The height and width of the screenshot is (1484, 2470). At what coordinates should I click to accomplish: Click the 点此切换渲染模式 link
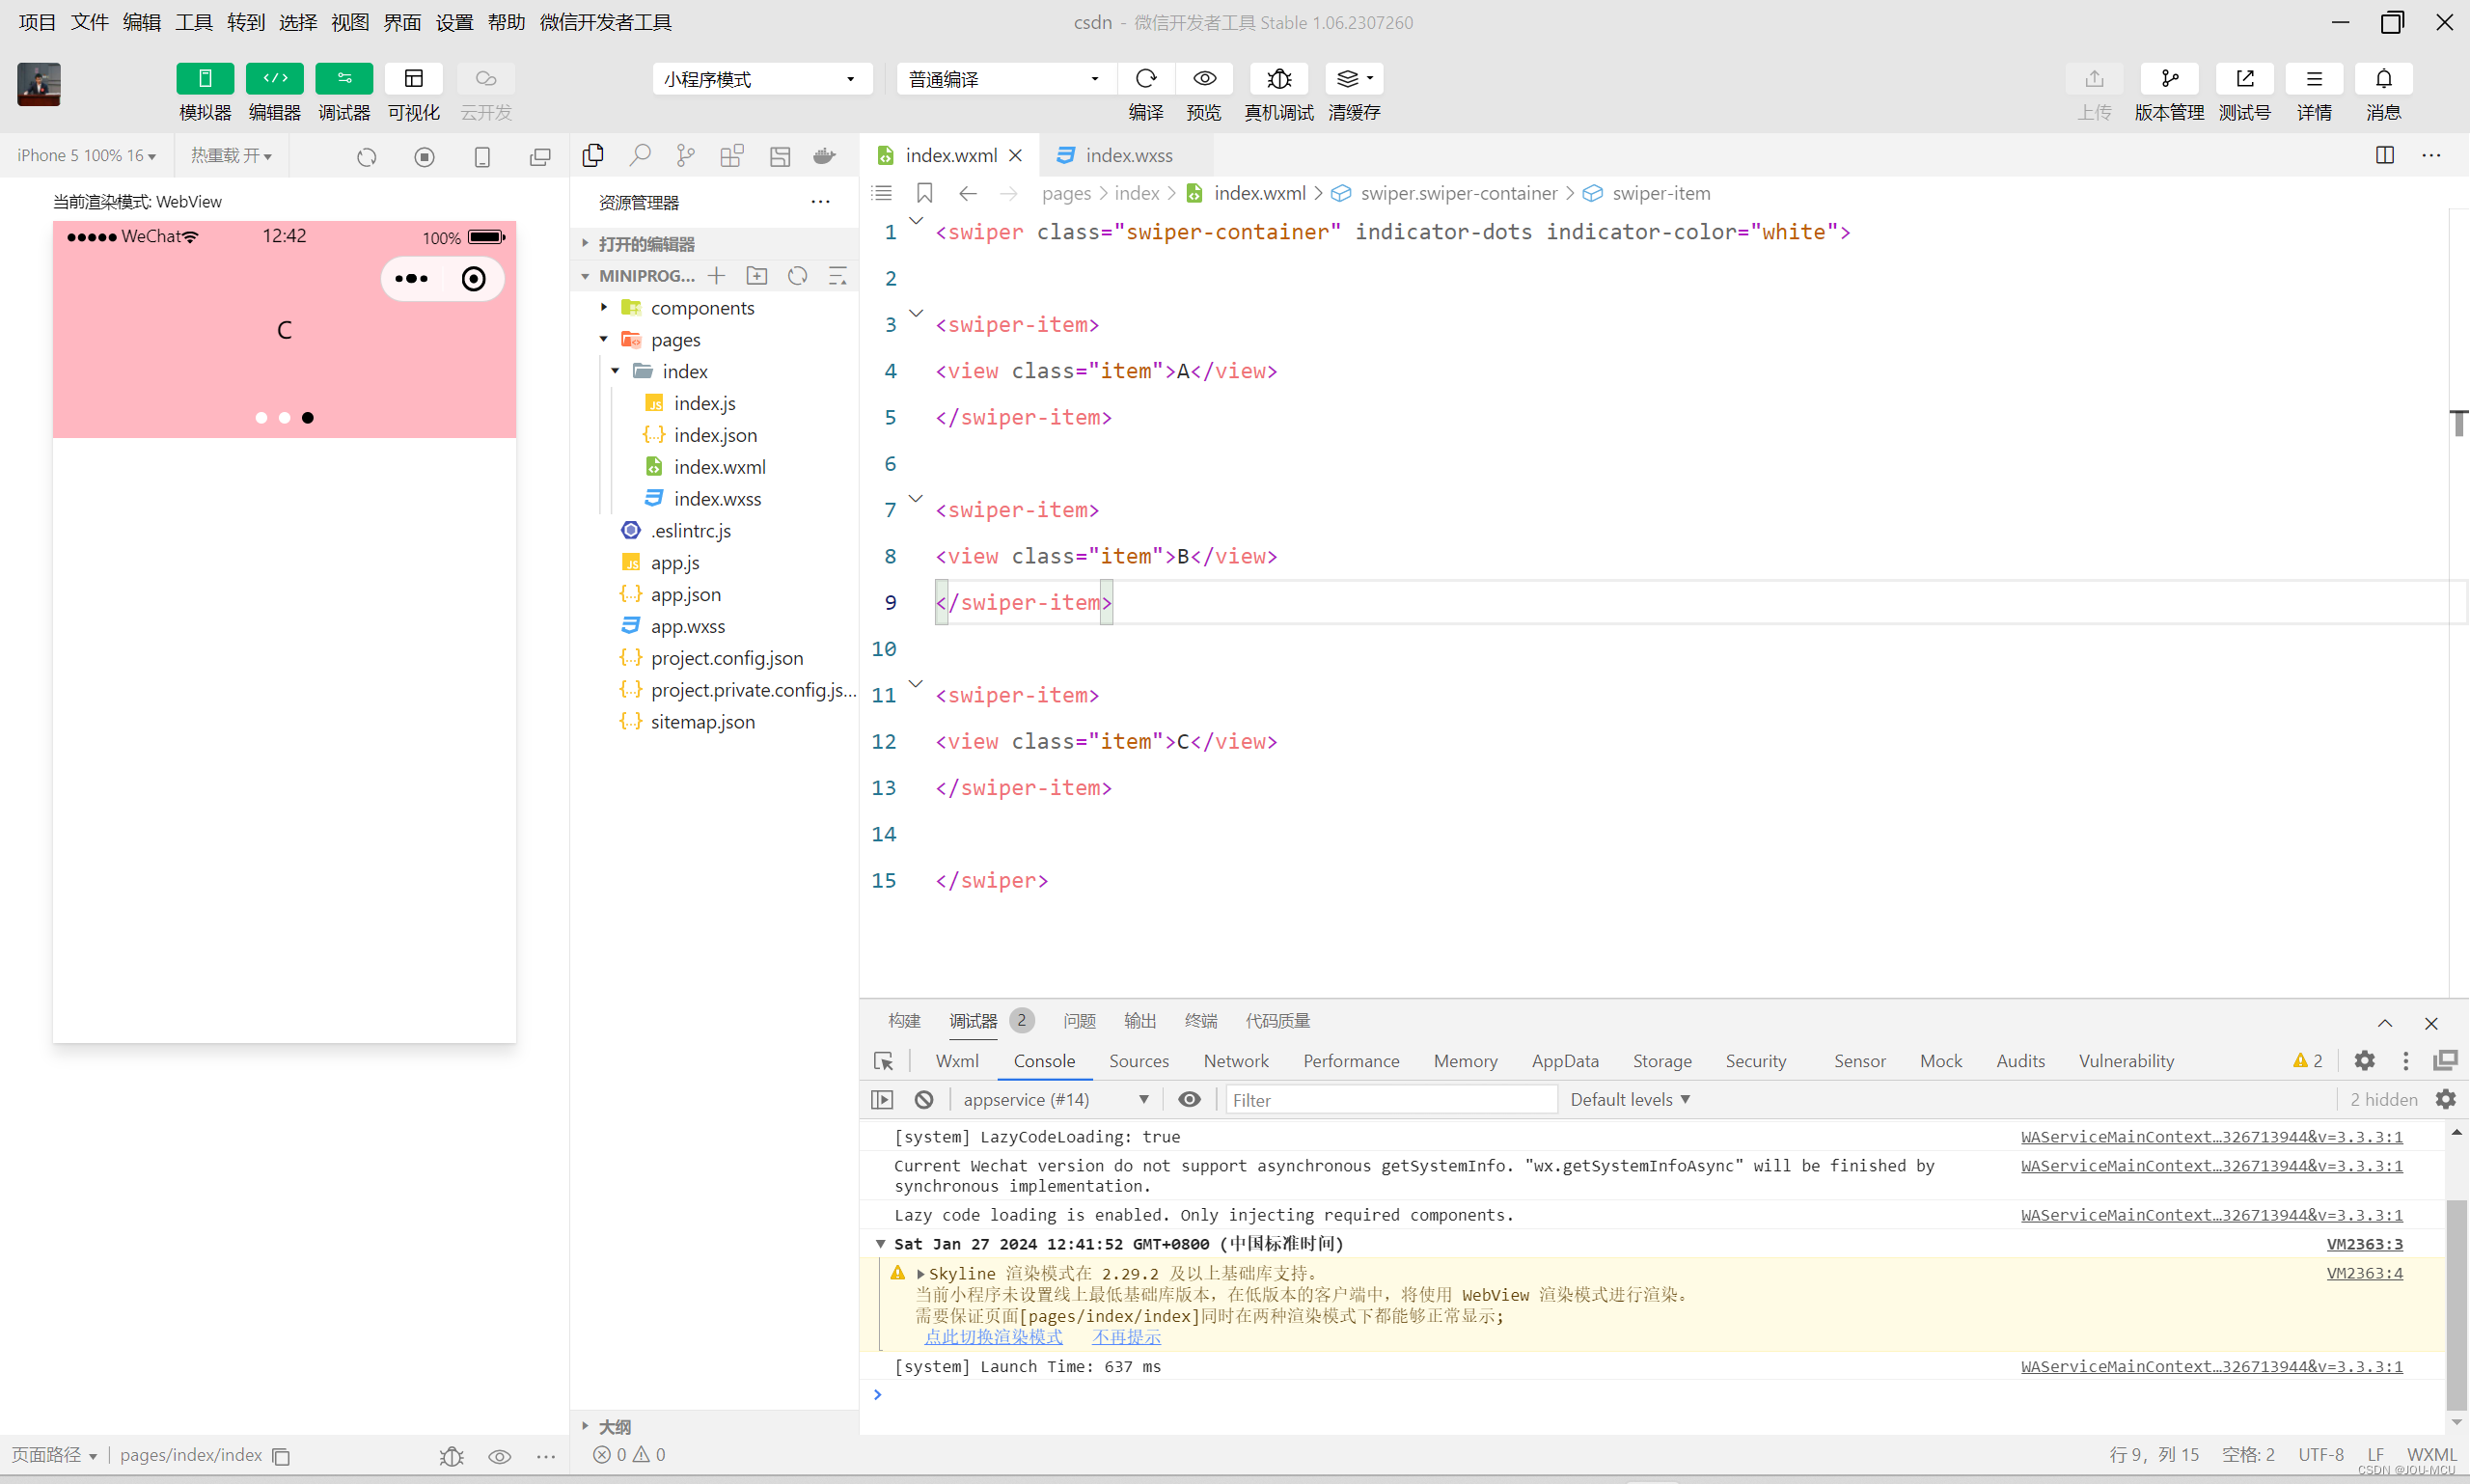[x=992, y=1337]
